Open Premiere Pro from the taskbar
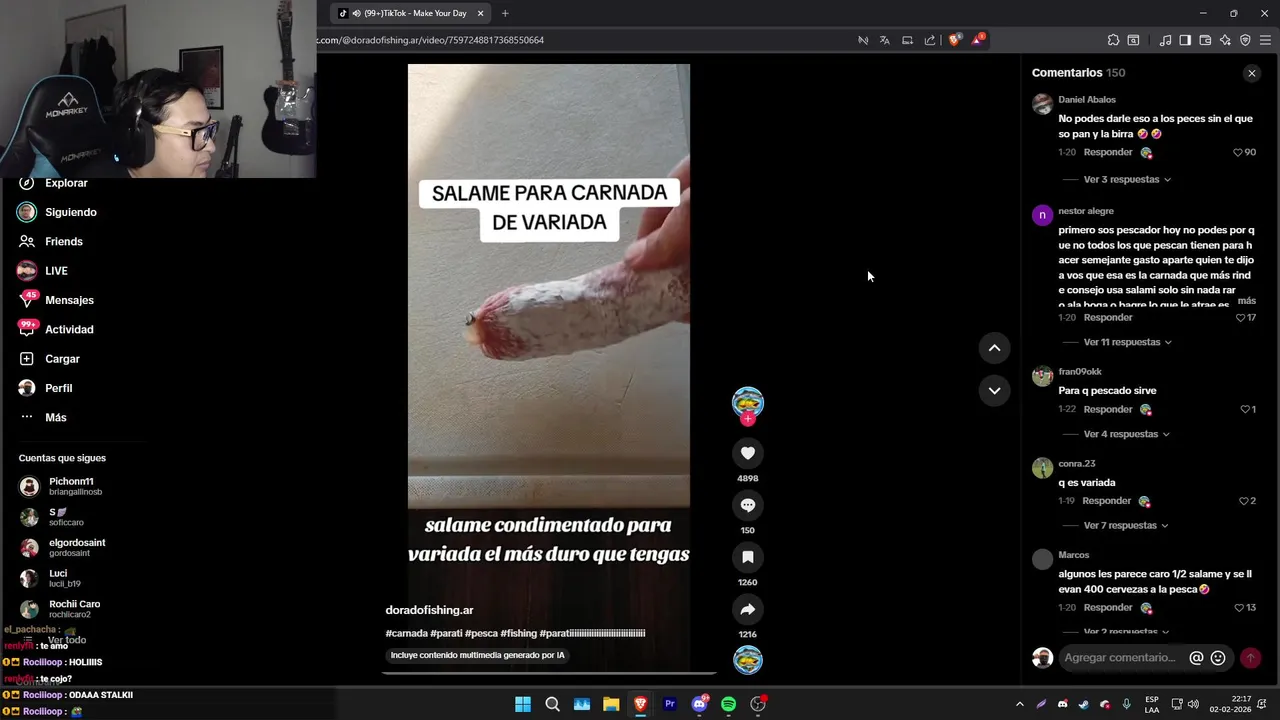The image size is (1280, 720). tap(670, 704)
